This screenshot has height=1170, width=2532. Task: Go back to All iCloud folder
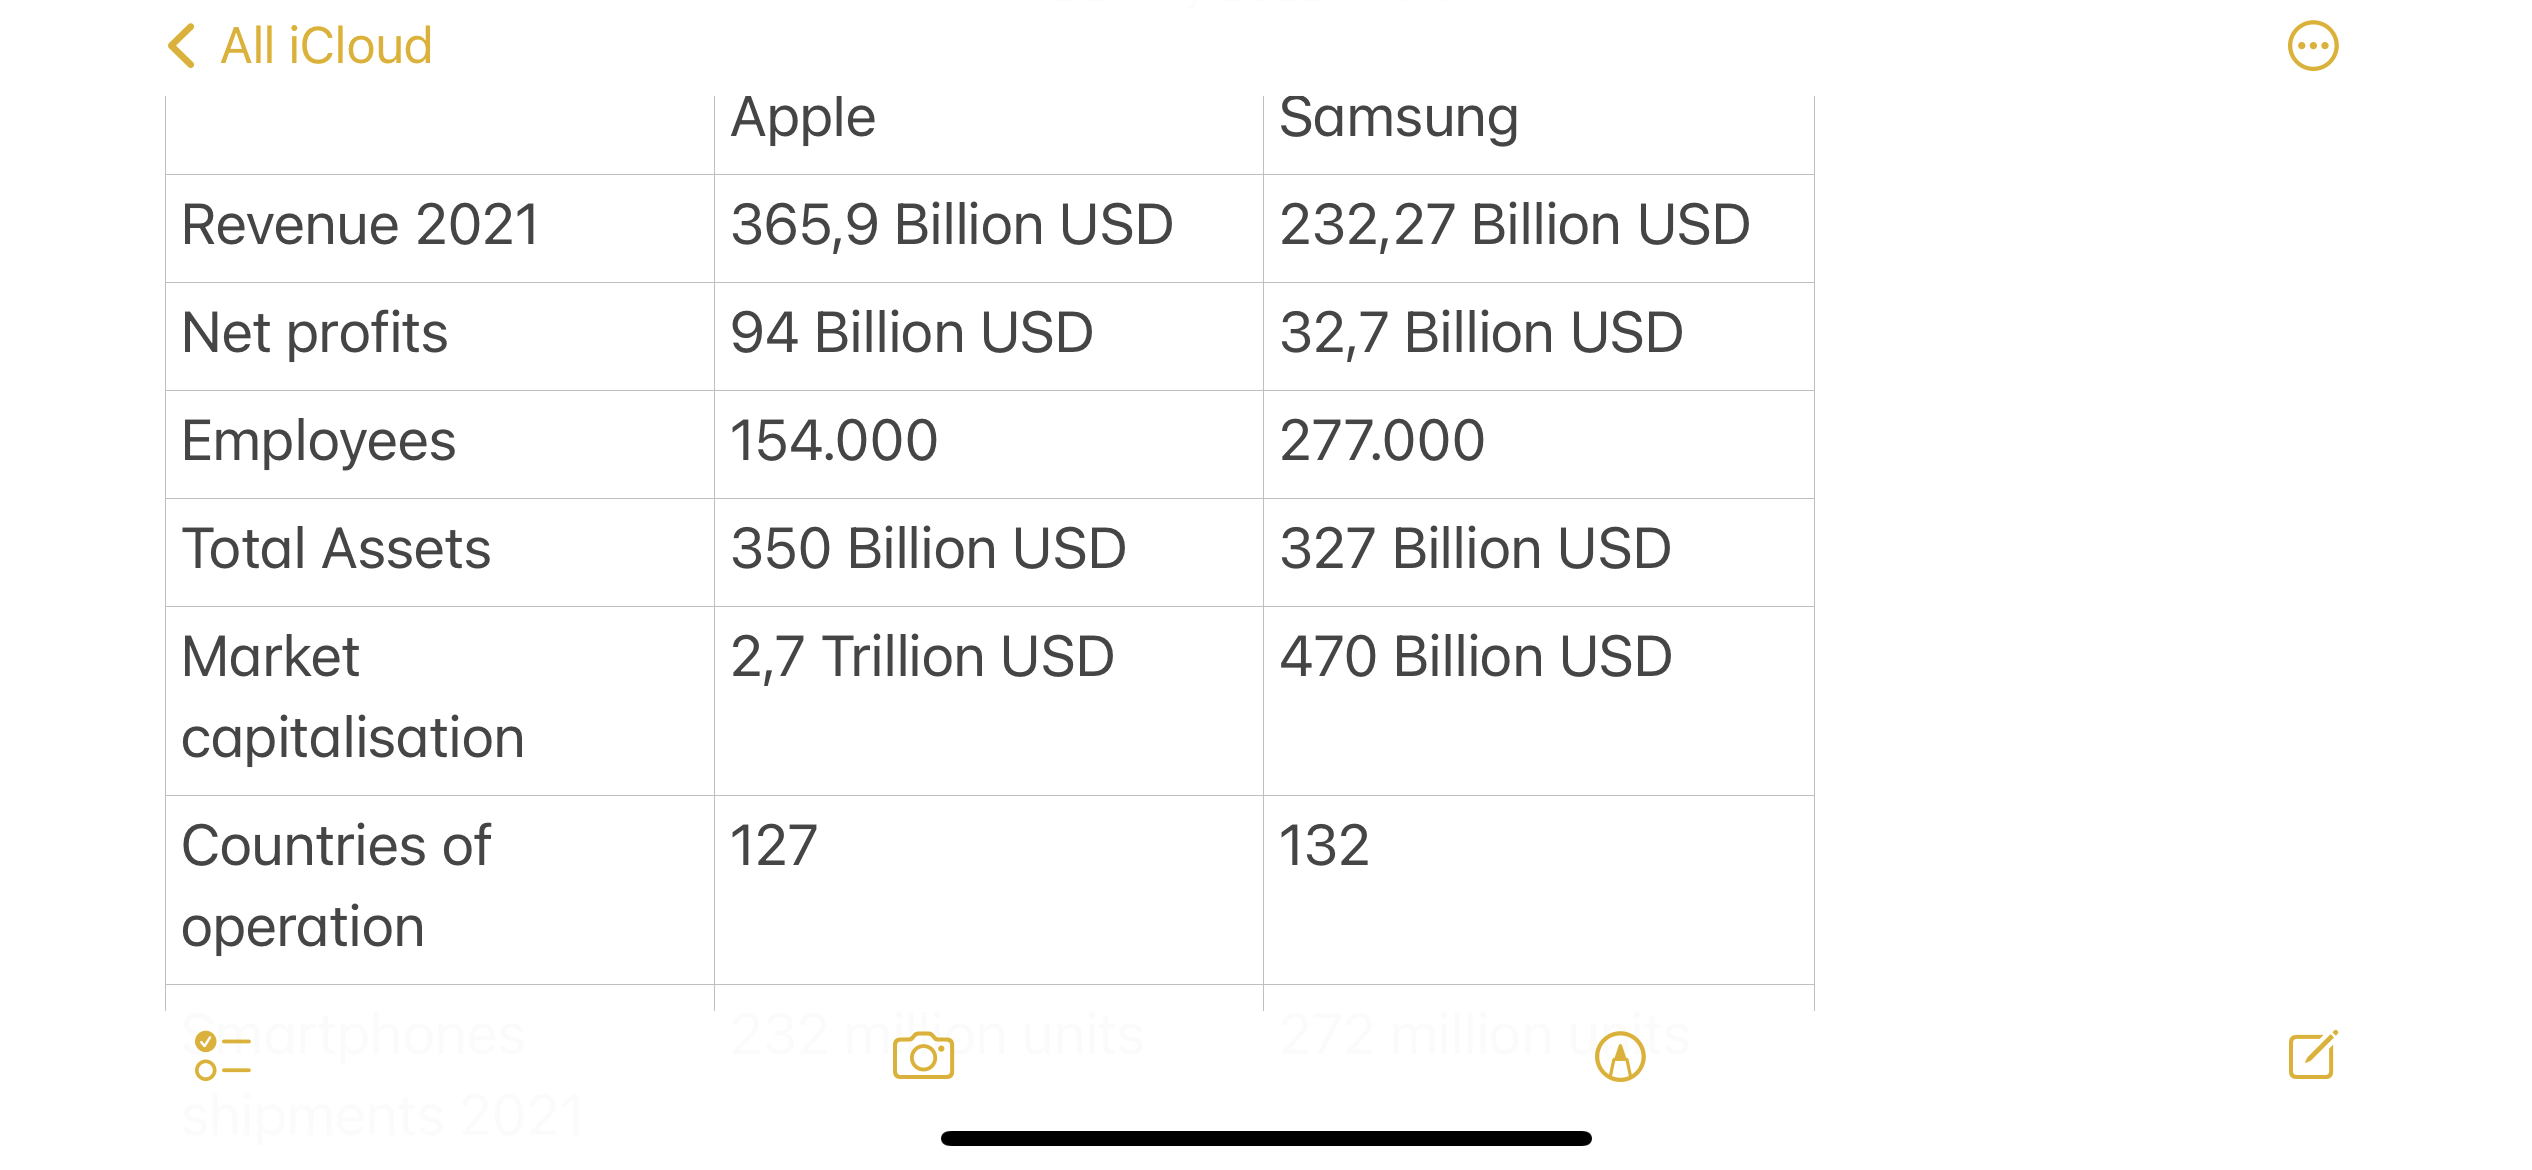coord(326,46)
